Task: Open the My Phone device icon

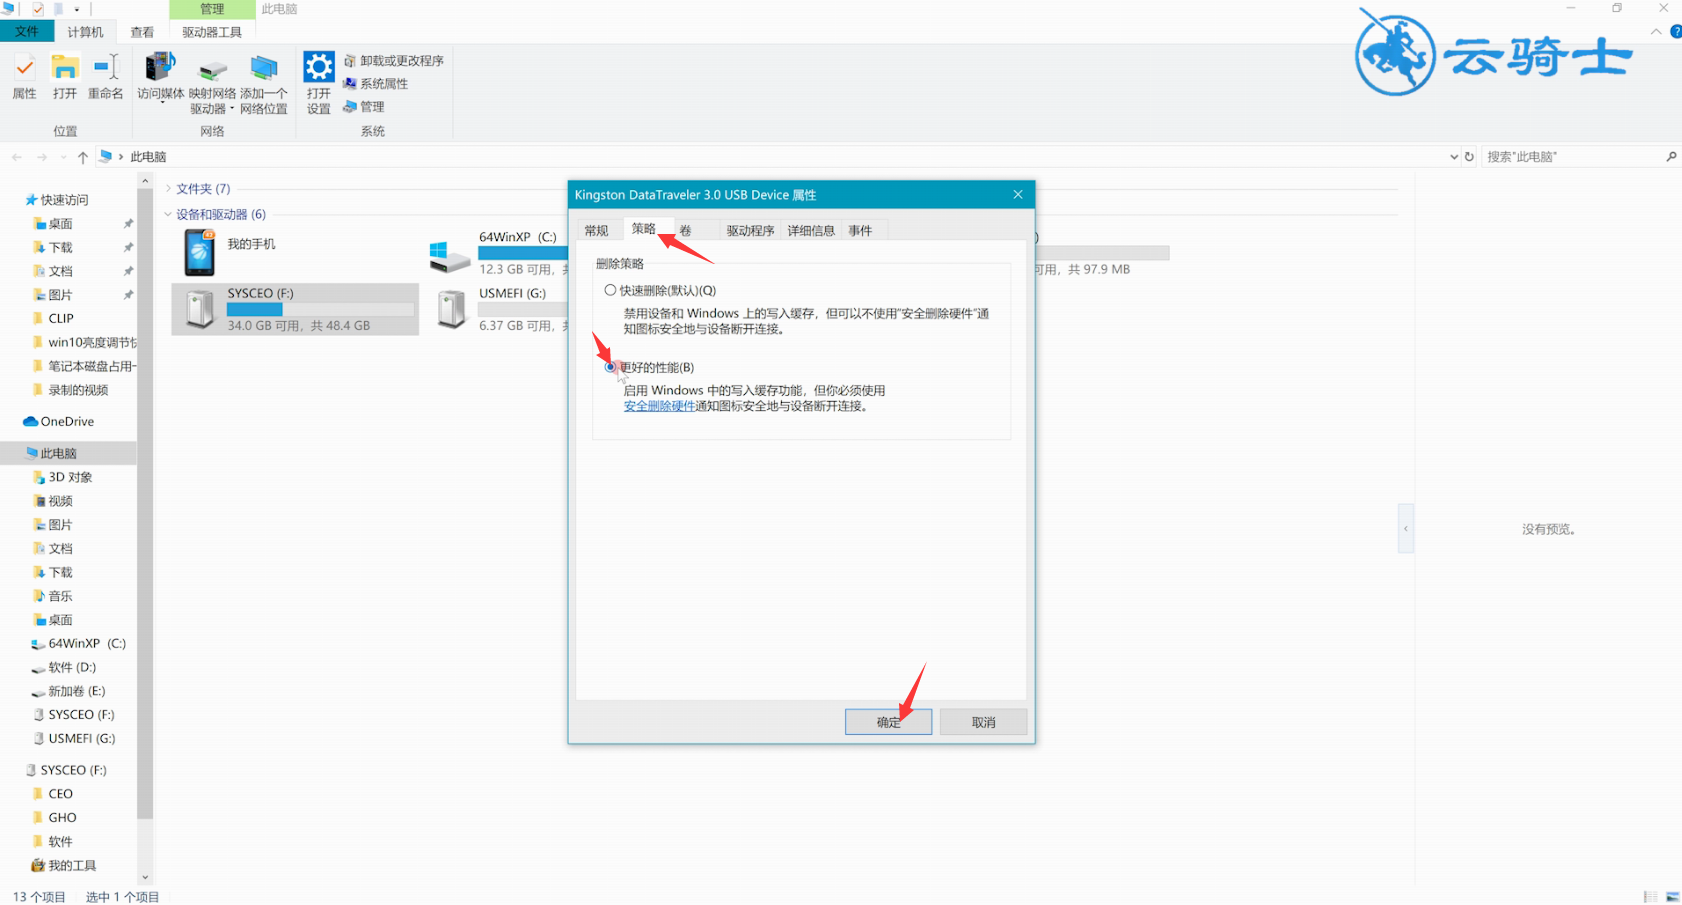Action: point(200,252)
